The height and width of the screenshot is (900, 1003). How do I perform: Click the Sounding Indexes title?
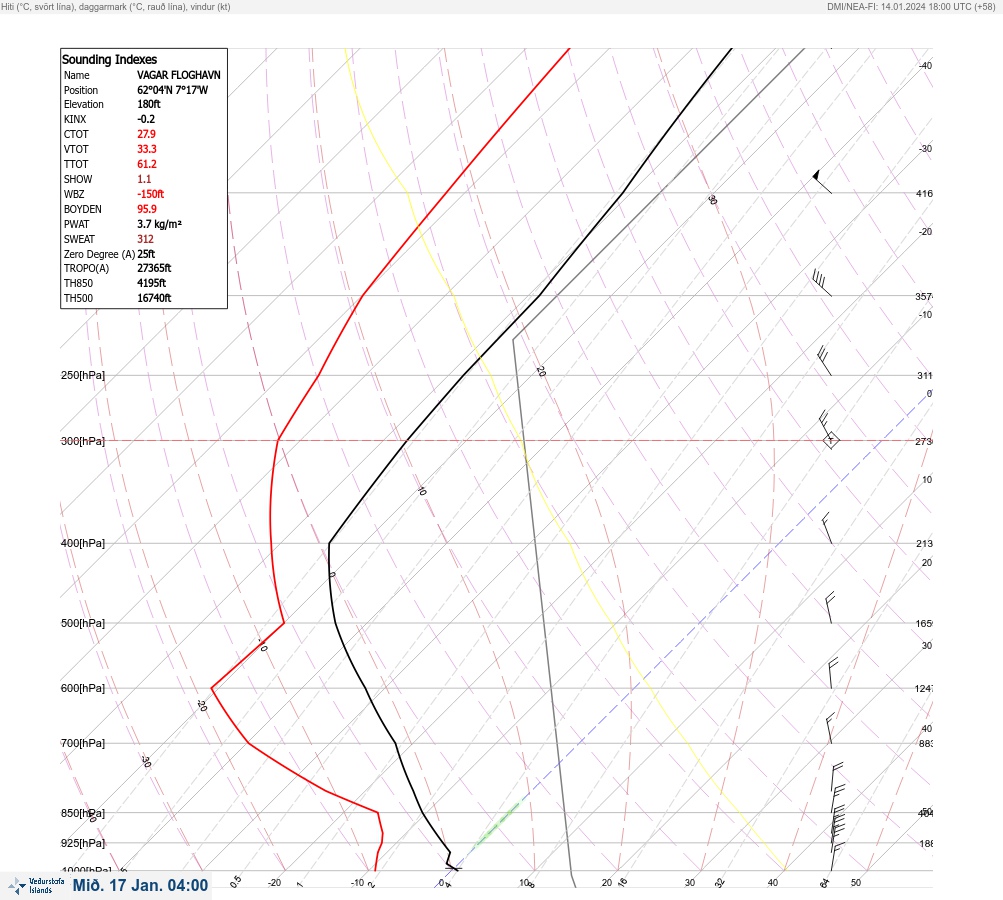109,59
